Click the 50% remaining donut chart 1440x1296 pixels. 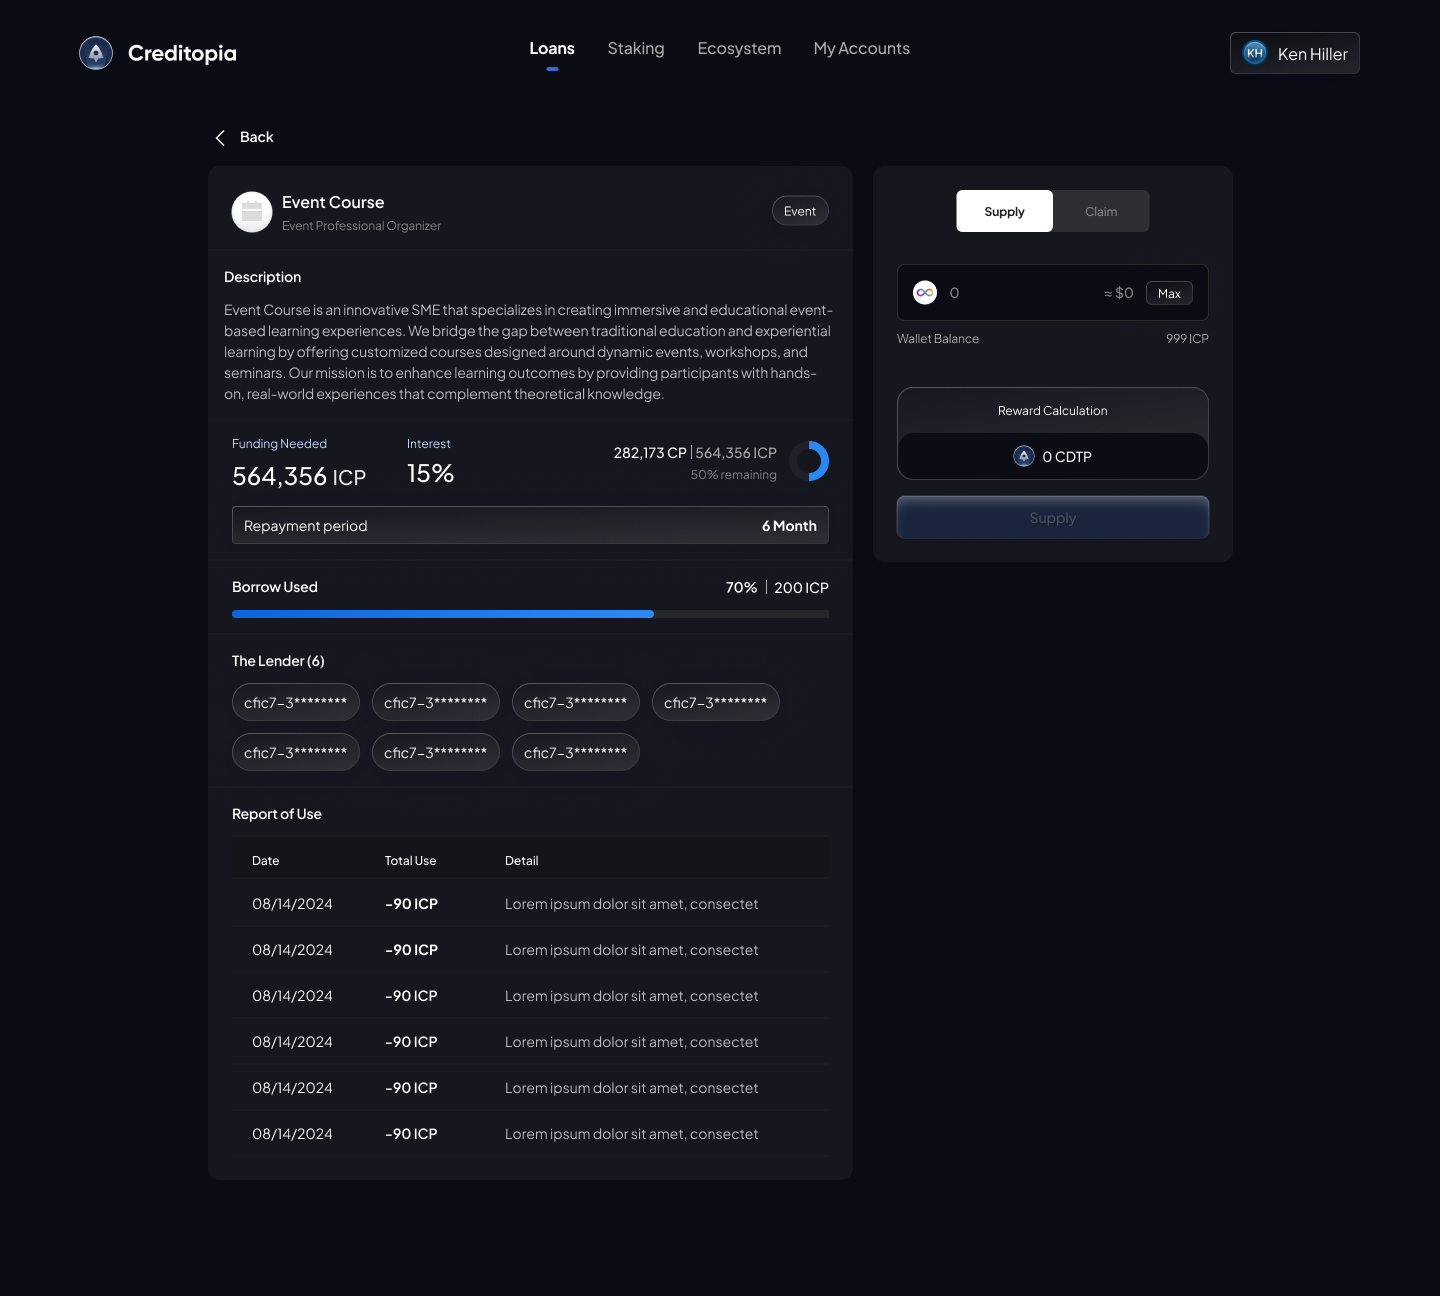coord(809,461)
